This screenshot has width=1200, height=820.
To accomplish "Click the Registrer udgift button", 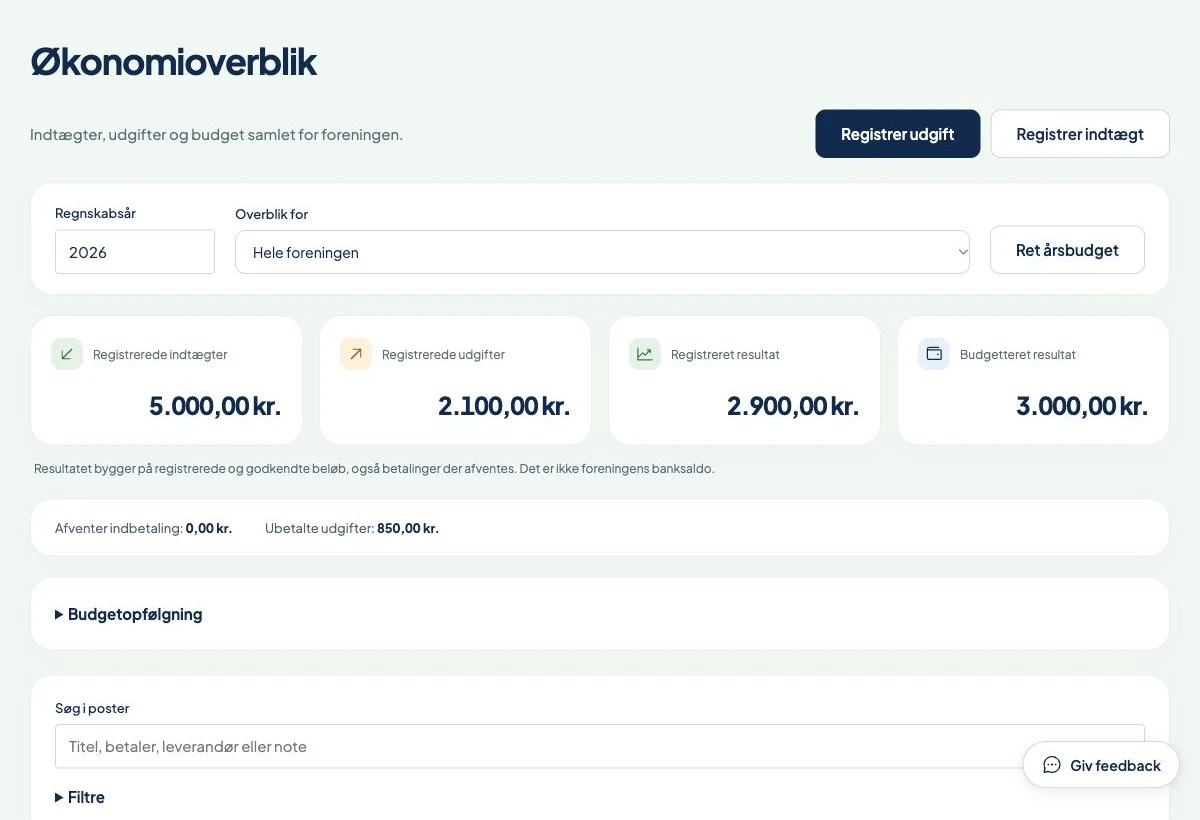I will pyautogui.click(x=898, y=134).
